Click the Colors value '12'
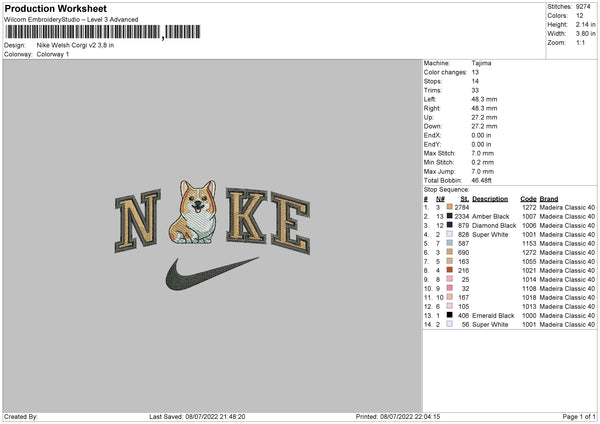The height and width of the screenshot is (424, 600). [x=580, y=16]
